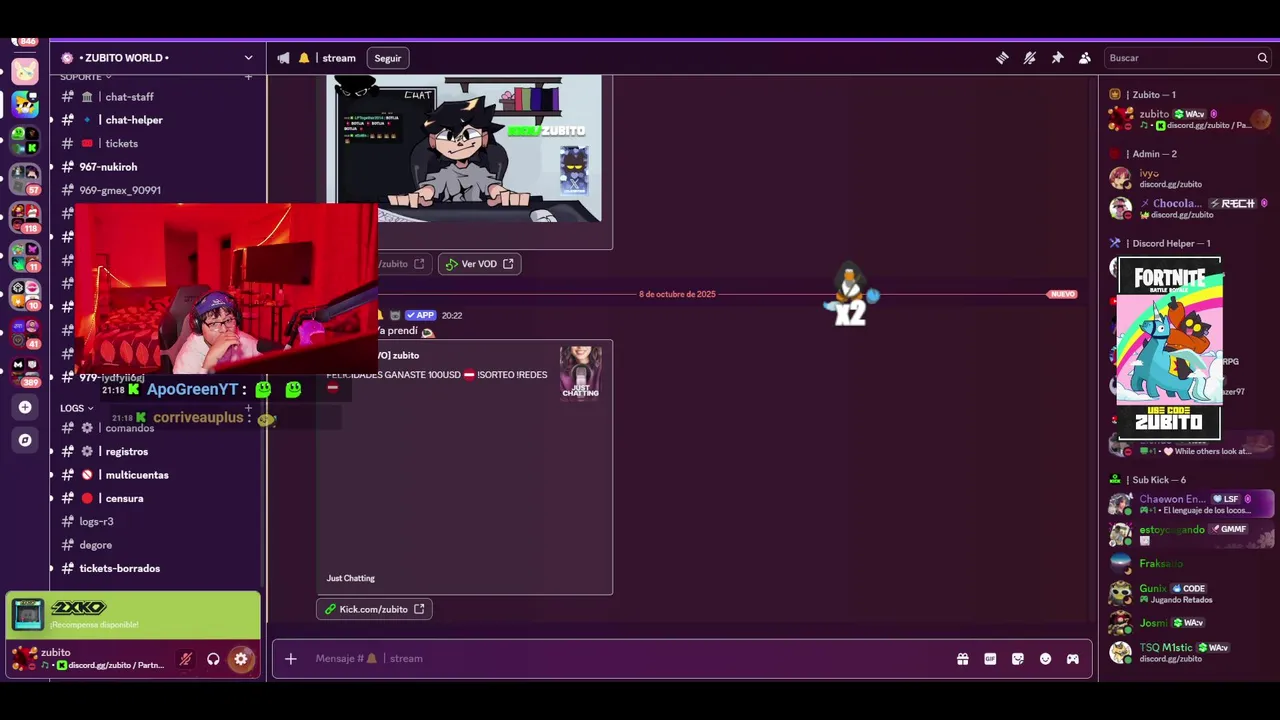
Task: Open notification settings slashed bell icon
Action: pyautogui.click(x=1029, y=58)
